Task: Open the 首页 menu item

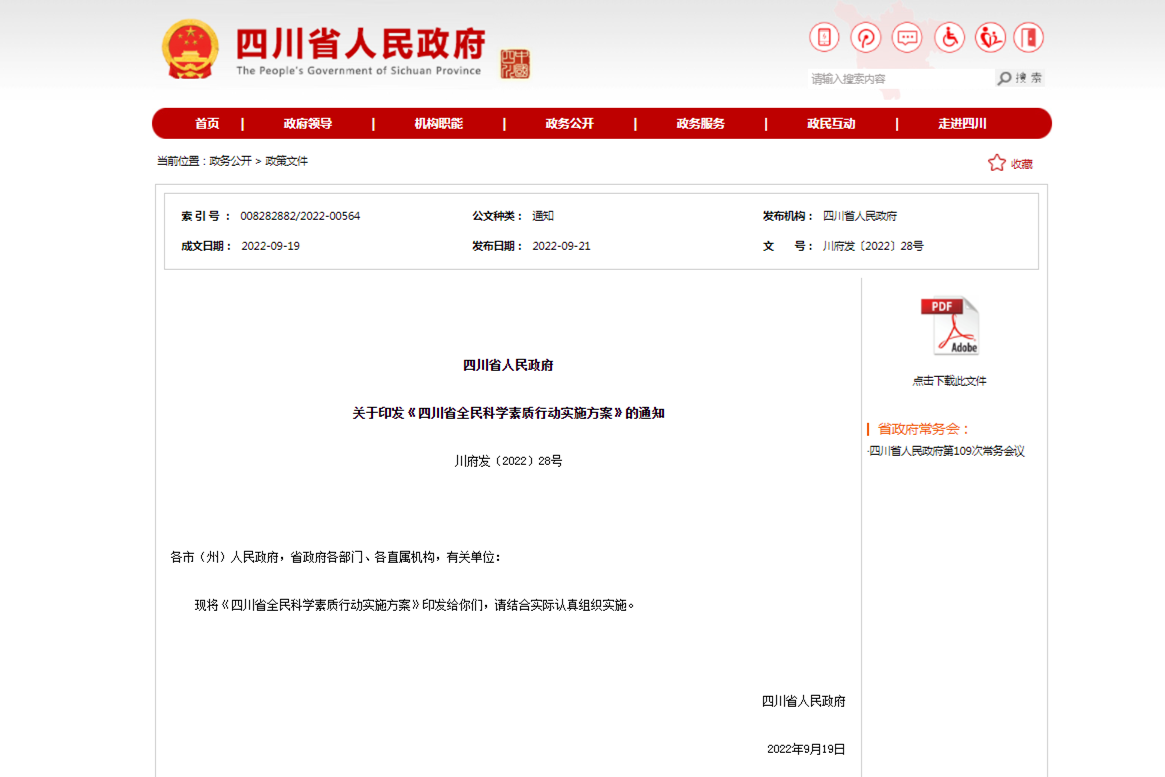Action: click(x=206, y=123)
